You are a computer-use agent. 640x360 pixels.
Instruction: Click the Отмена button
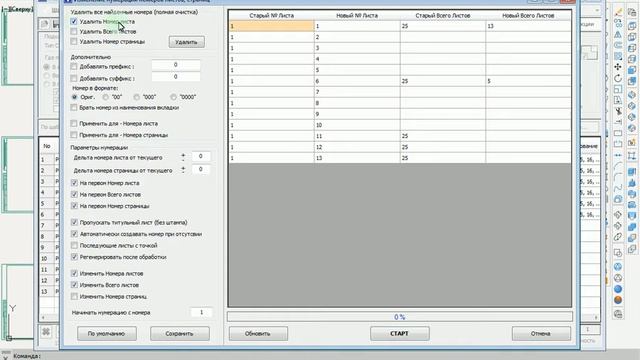pyautogui.click(x=541, y=333)
